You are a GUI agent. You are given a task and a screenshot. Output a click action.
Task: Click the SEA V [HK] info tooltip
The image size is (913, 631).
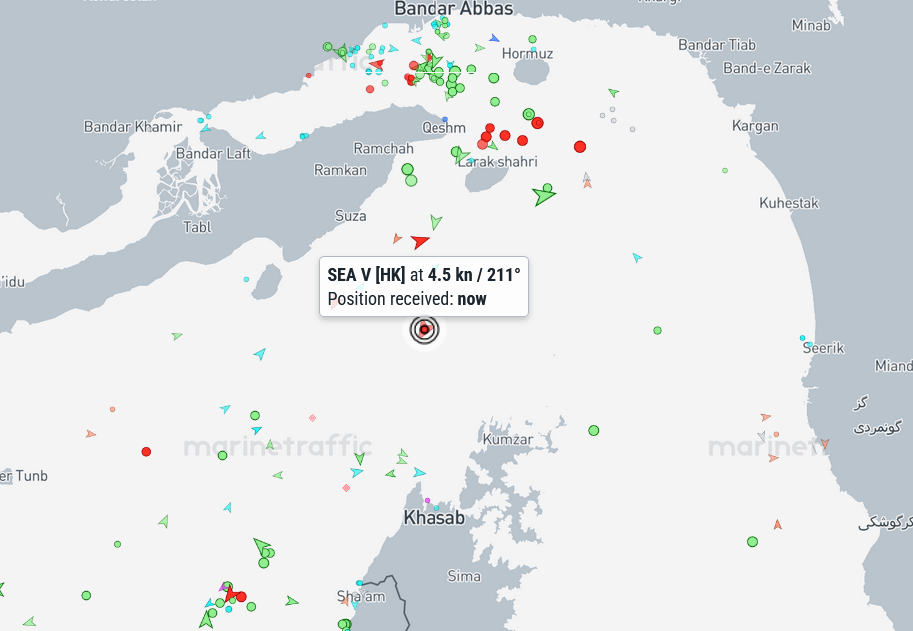424,286
